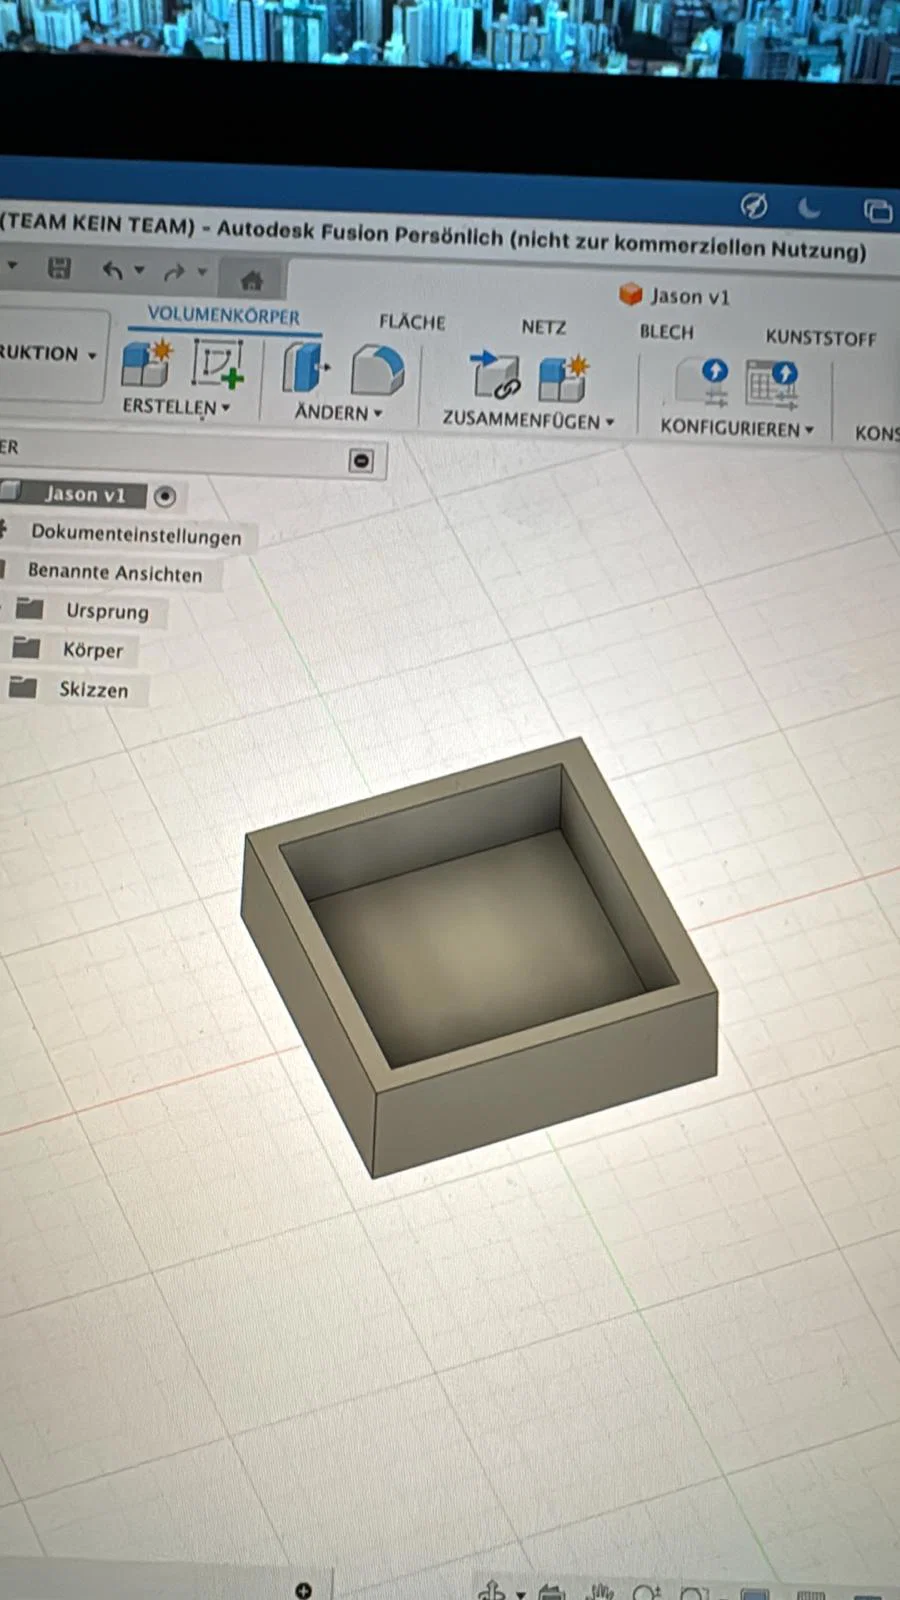The height and width of the screenshot is (1600, 900).
Task: Select Benannte Ansichten in the browser tree
Action: pyautogui.click(x=115, y=573)
